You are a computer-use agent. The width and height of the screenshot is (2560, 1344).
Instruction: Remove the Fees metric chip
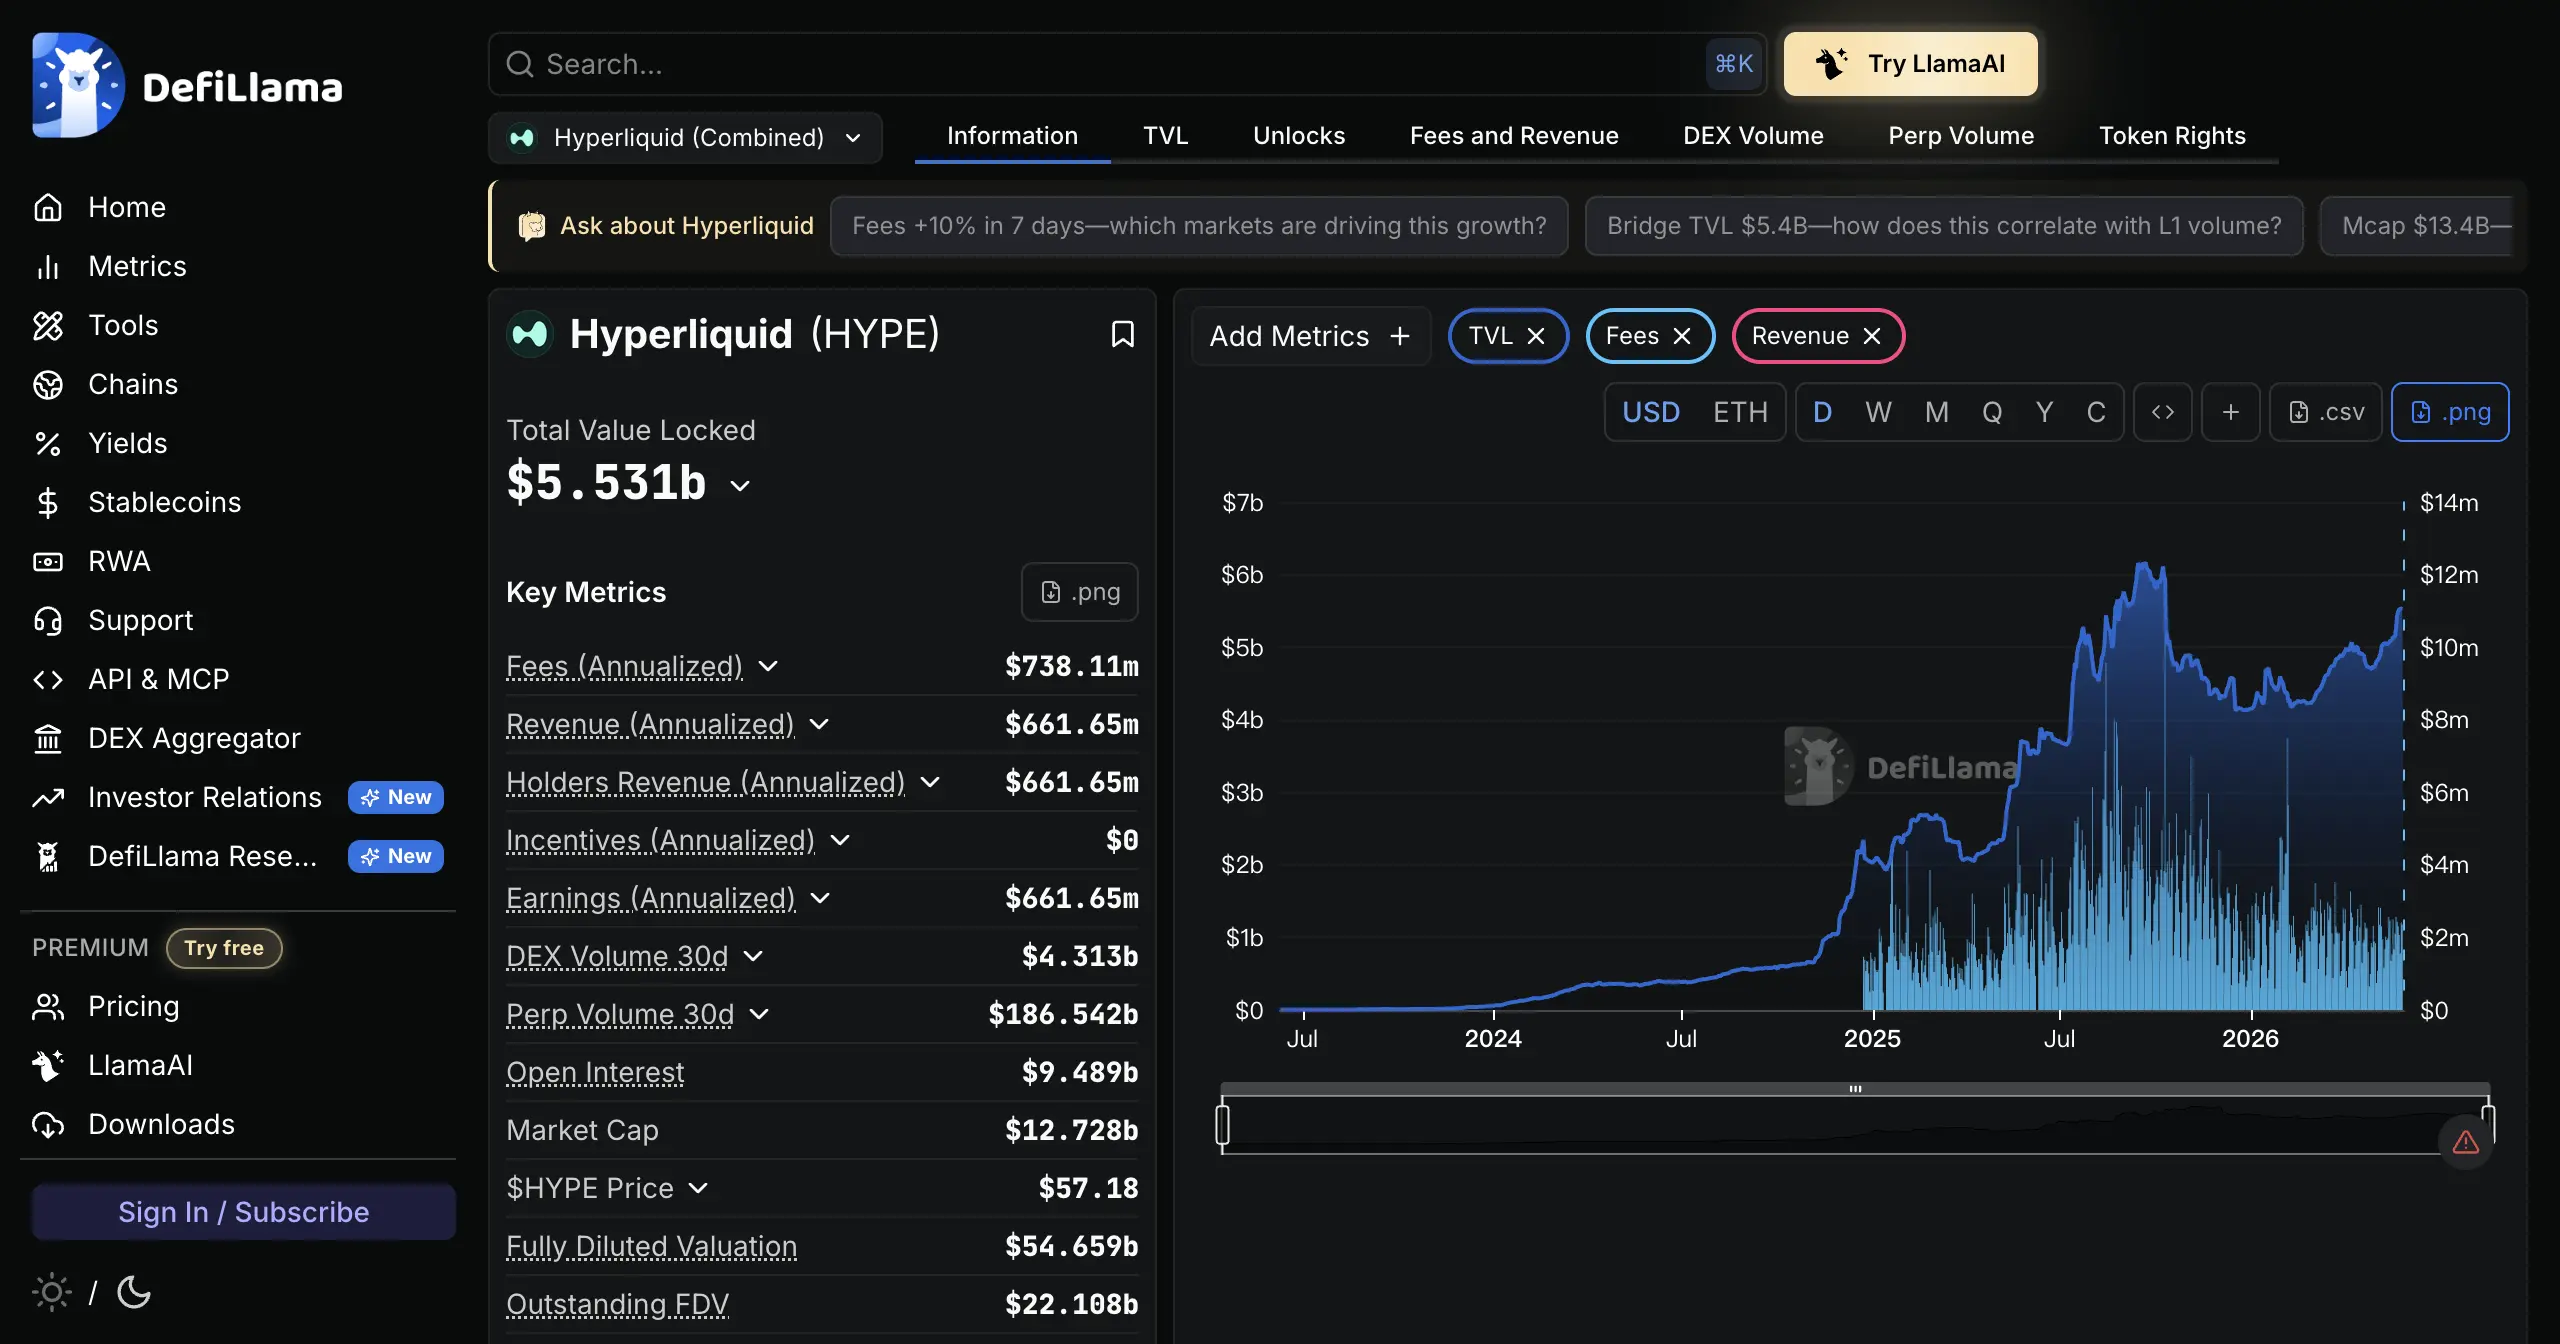coord(1682,336)
